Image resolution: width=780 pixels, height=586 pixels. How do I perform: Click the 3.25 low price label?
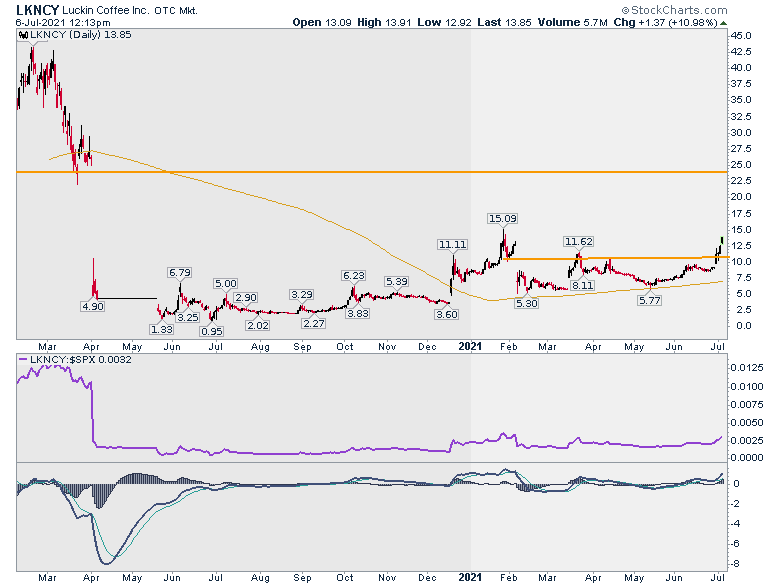[x=188, y=317]
